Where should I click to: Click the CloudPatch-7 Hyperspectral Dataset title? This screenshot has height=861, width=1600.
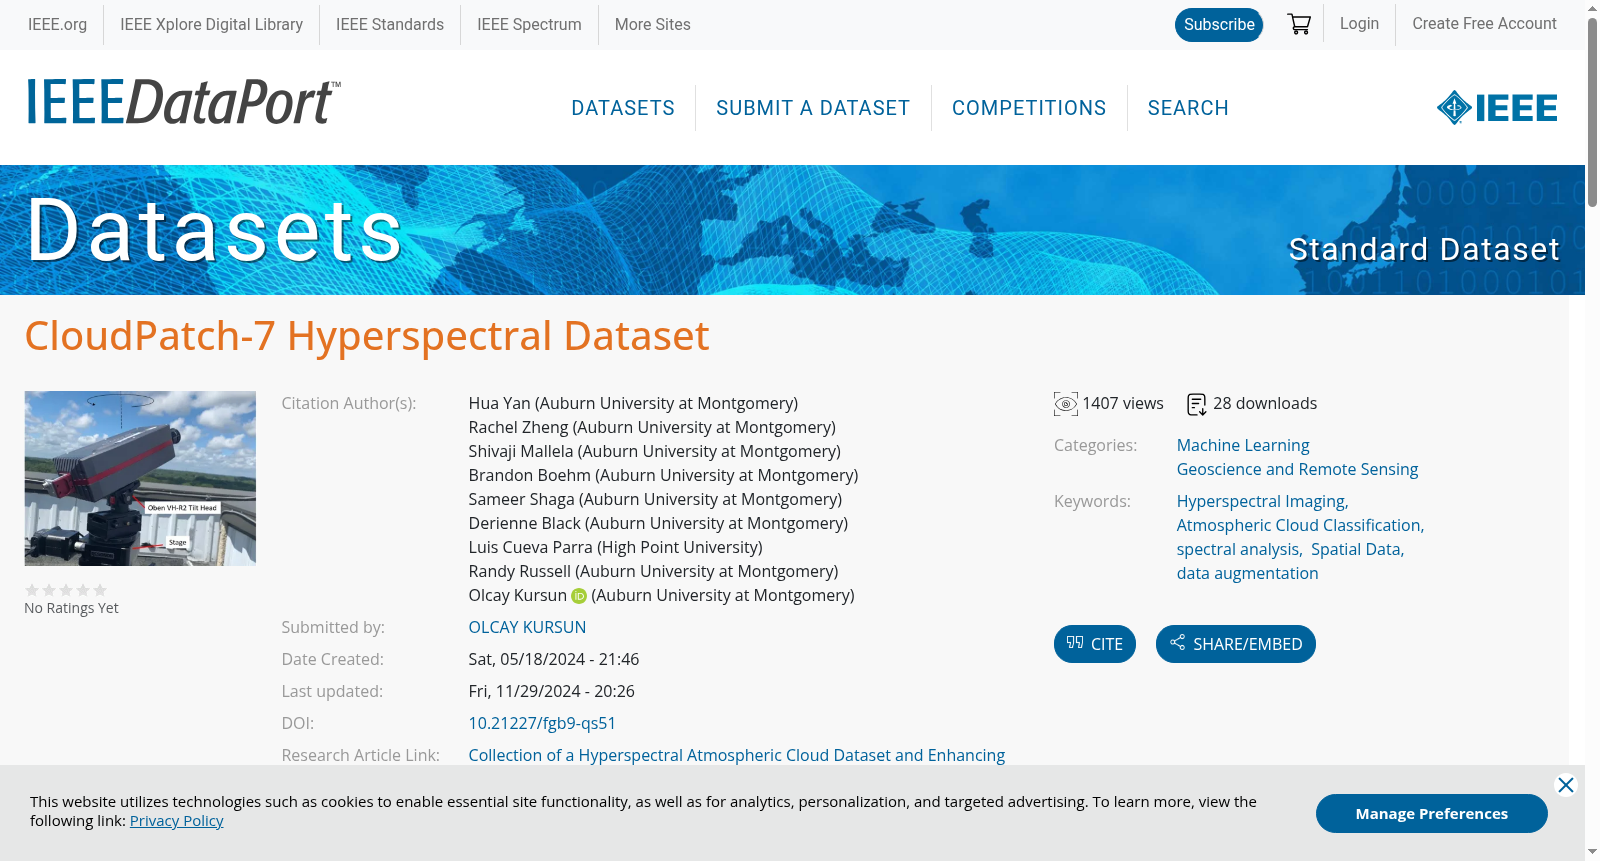click(367, 336)
